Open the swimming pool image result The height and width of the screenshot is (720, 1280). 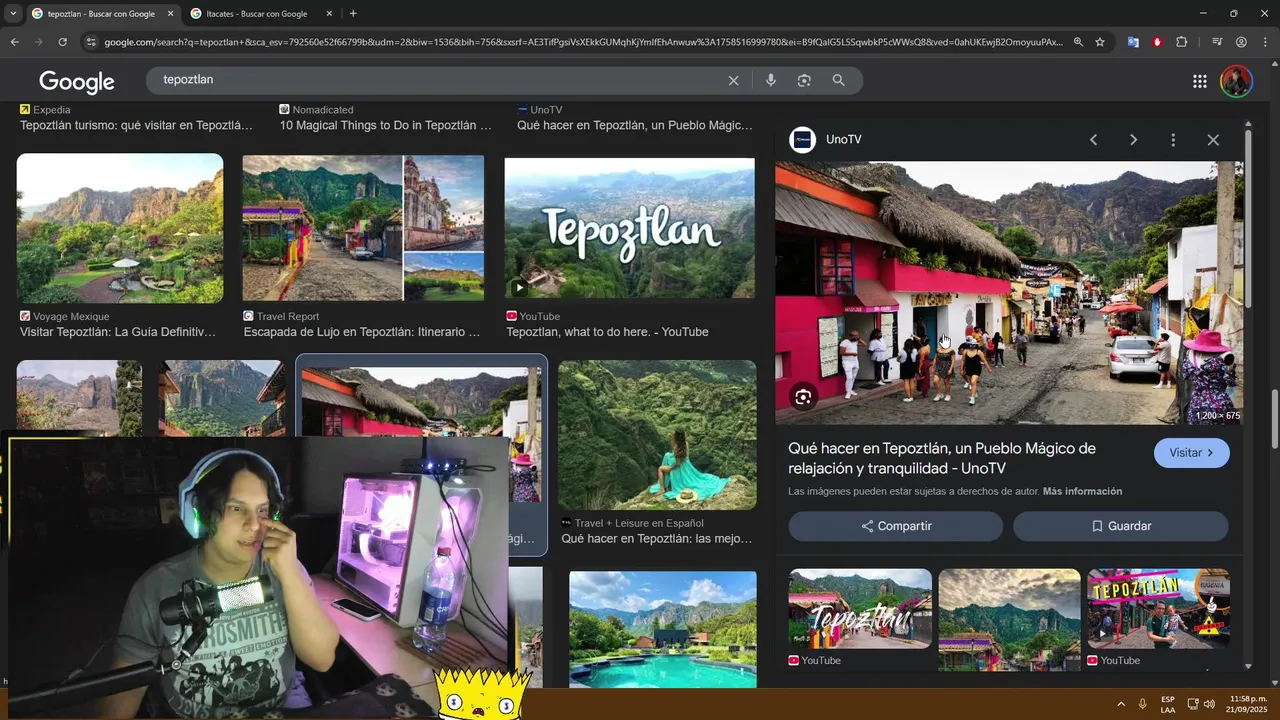[x=663, y=629]
